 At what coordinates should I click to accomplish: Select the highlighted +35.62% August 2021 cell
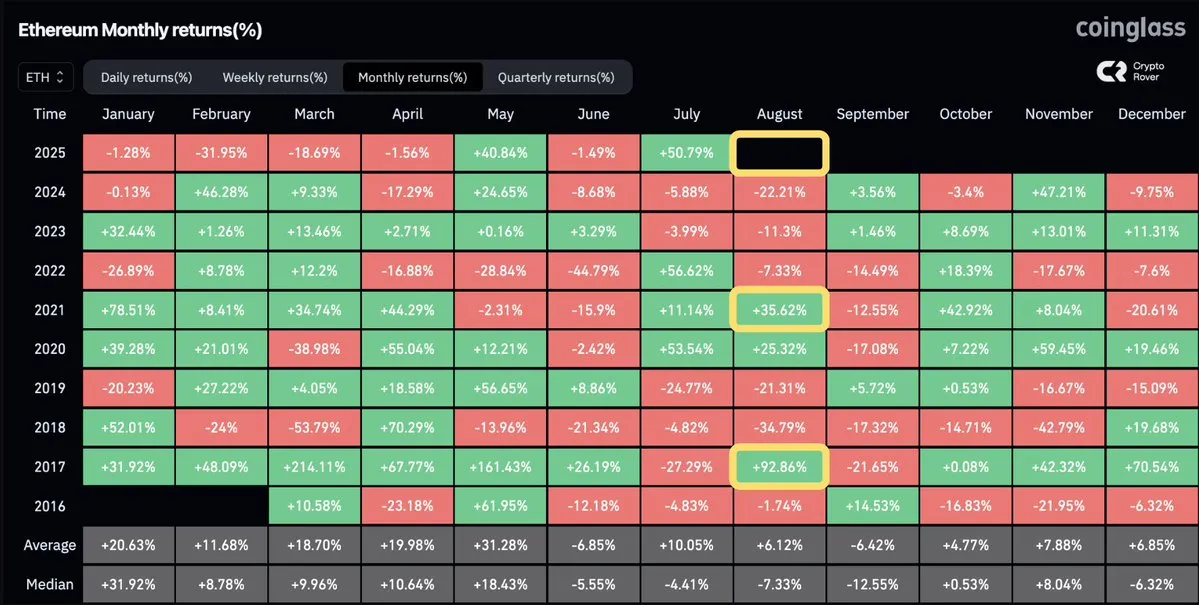pos(779,310)
